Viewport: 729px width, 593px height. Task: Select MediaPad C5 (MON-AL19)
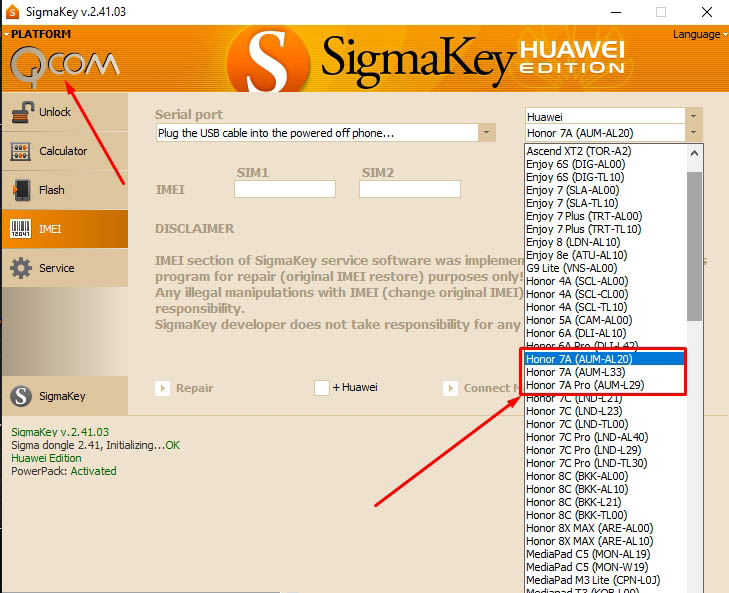605,554
